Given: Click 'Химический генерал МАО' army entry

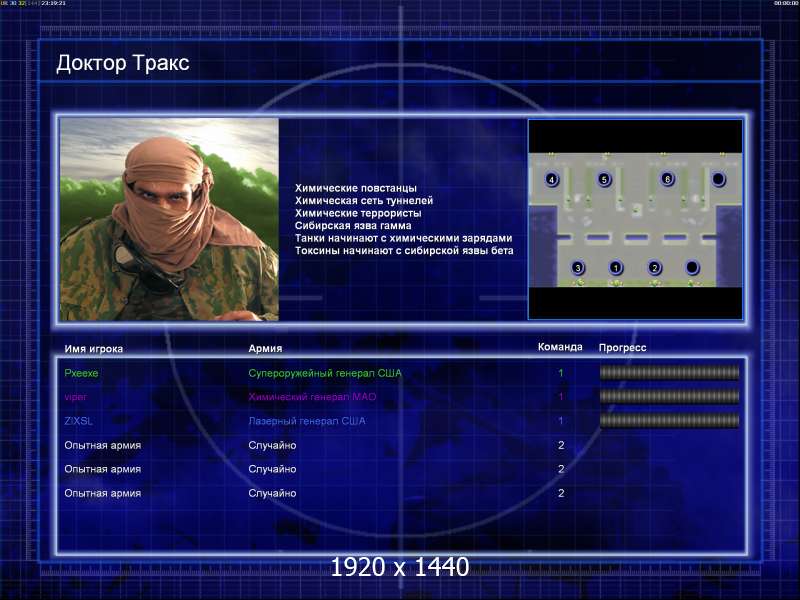Looking at the screenshot, I should pyautogui.click(x=312, y=396).
